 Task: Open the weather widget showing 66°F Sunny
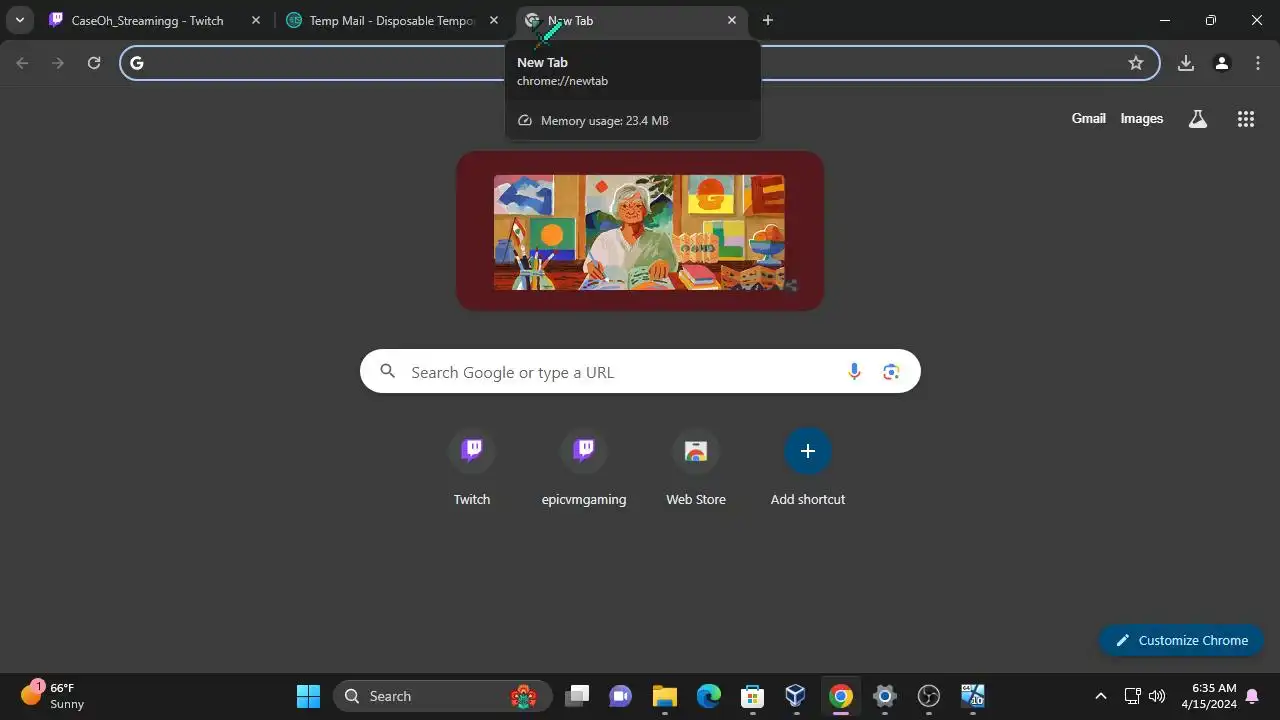tap(53, 696)
